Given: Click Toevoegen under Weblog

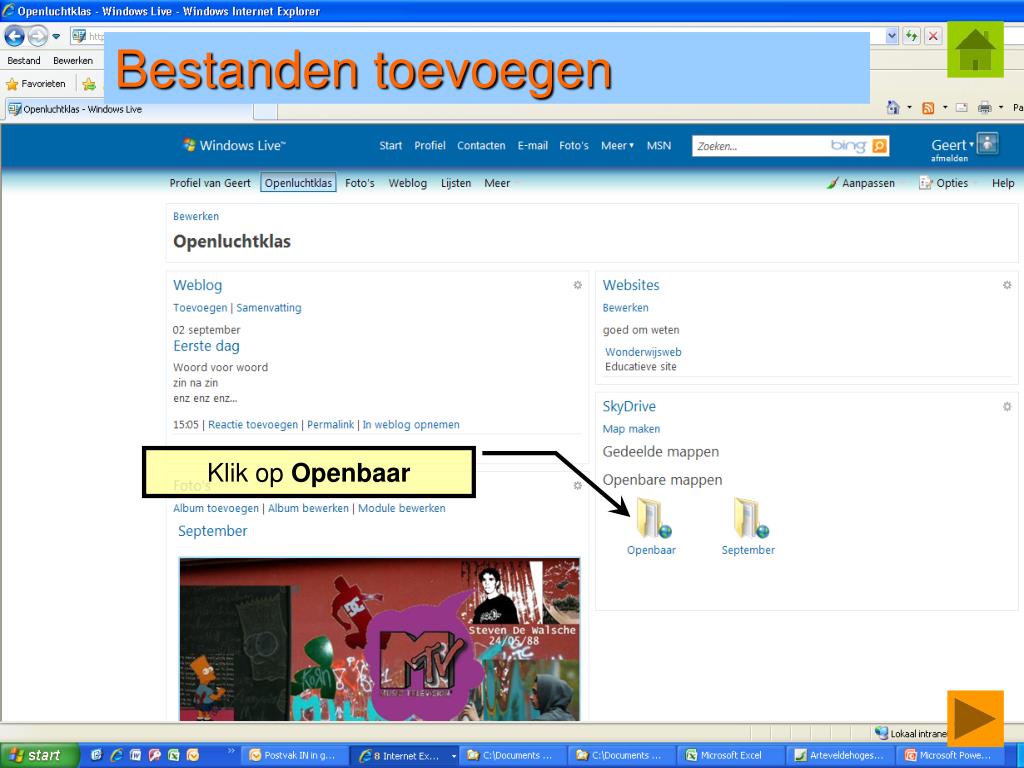Looking at the screenshot, I should click(x=200, y=308).
